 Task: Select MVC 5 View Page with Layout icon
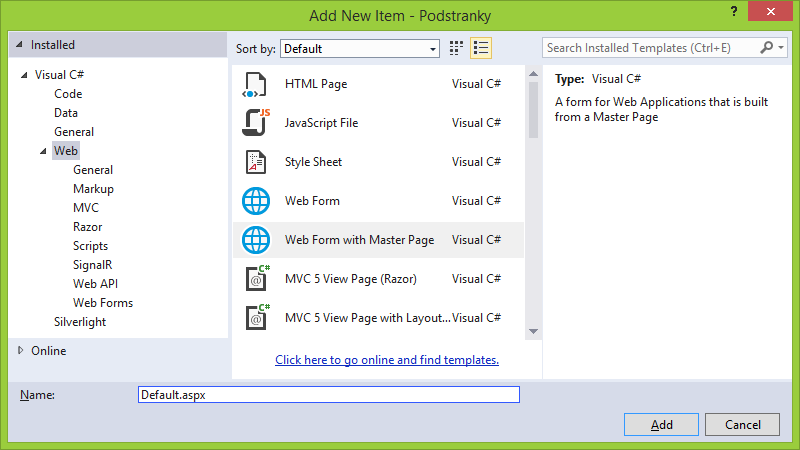[x=257, y=317]
